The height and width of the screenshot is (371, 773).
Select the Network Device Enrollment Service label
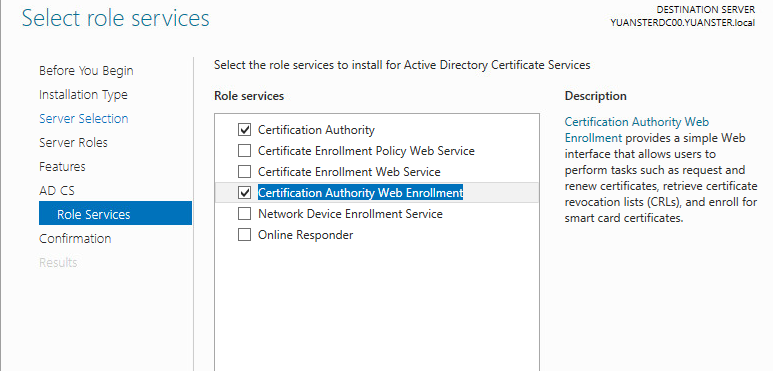tap(351, 214)
